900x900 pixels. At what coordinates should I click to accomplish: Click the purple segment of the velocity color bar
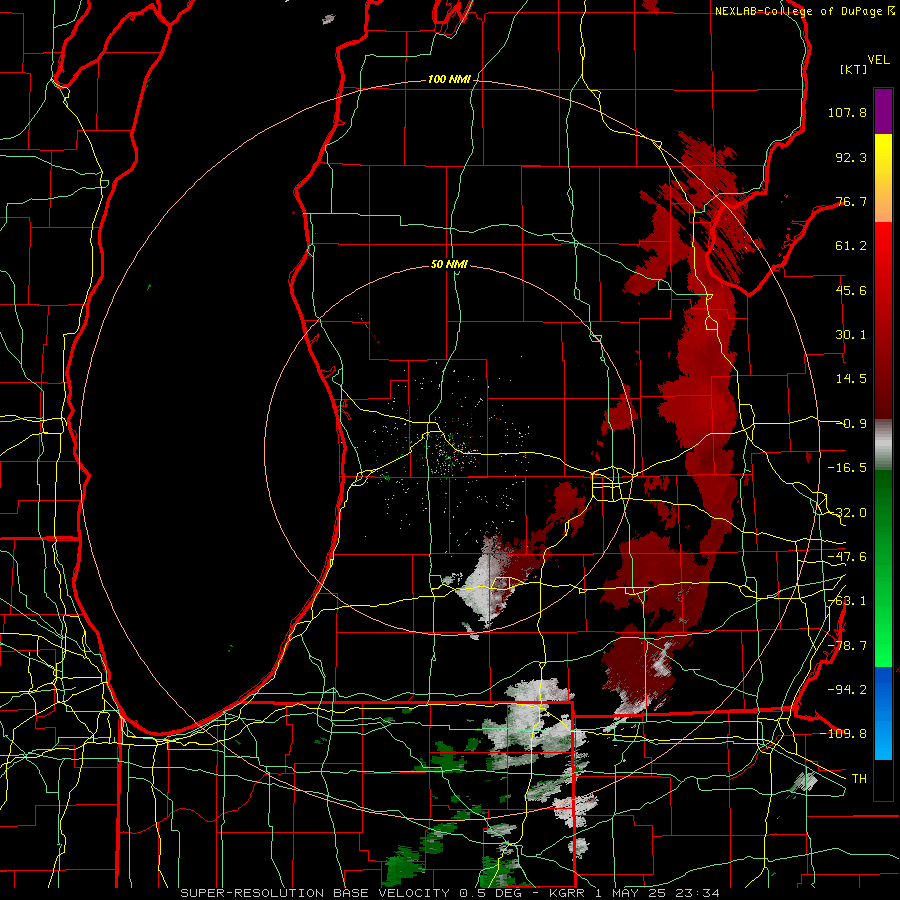coord(883,111)
